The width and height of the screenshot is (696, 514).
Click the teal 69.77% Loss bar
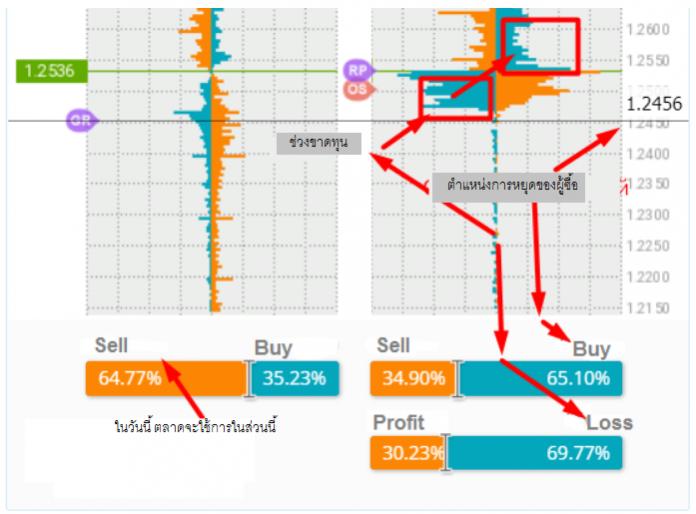tap(536, 453)
